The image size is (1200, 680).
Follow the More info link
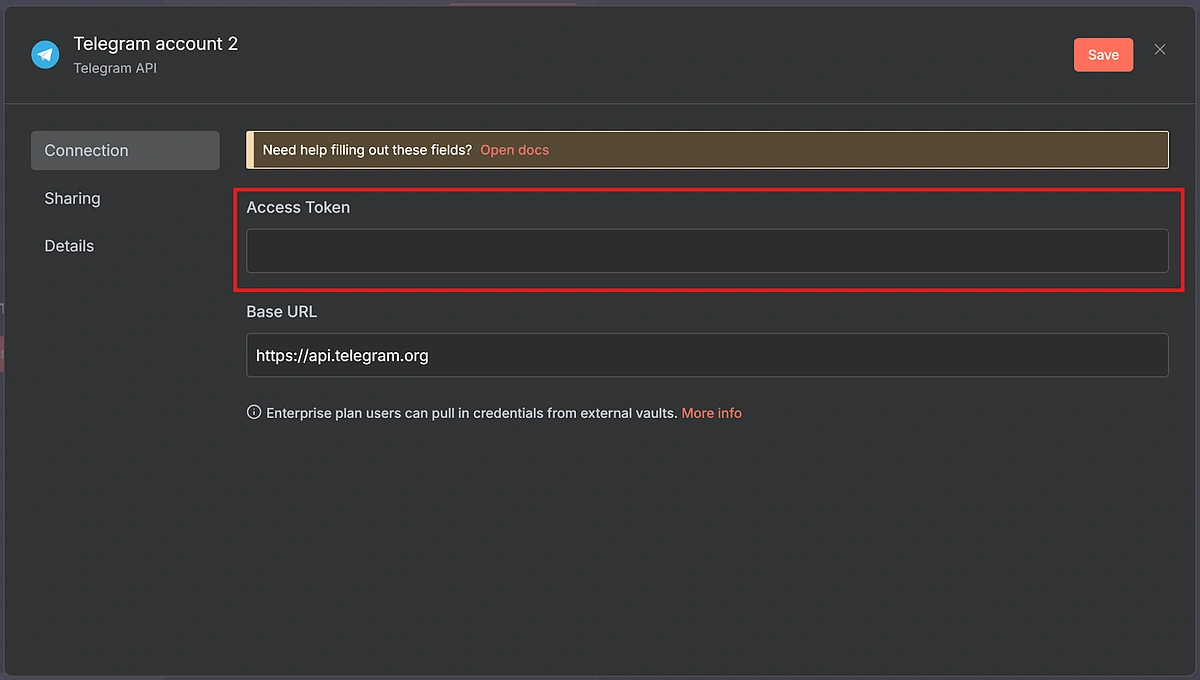(711, 413)
